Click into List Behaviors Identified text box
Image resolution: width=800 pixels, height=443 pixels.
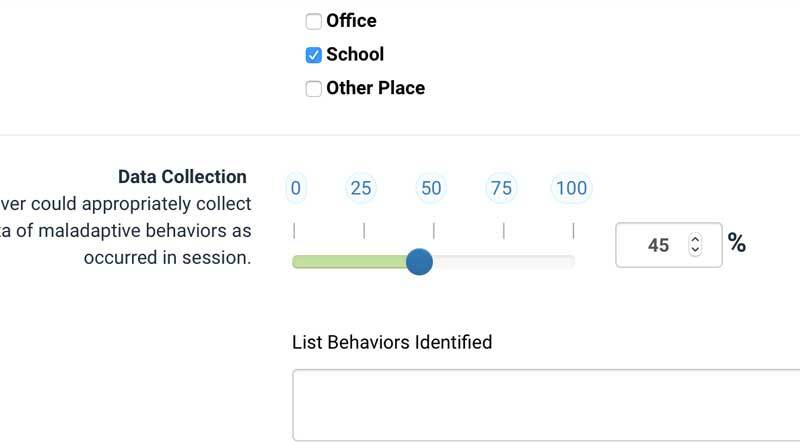[x=546, y=405]
